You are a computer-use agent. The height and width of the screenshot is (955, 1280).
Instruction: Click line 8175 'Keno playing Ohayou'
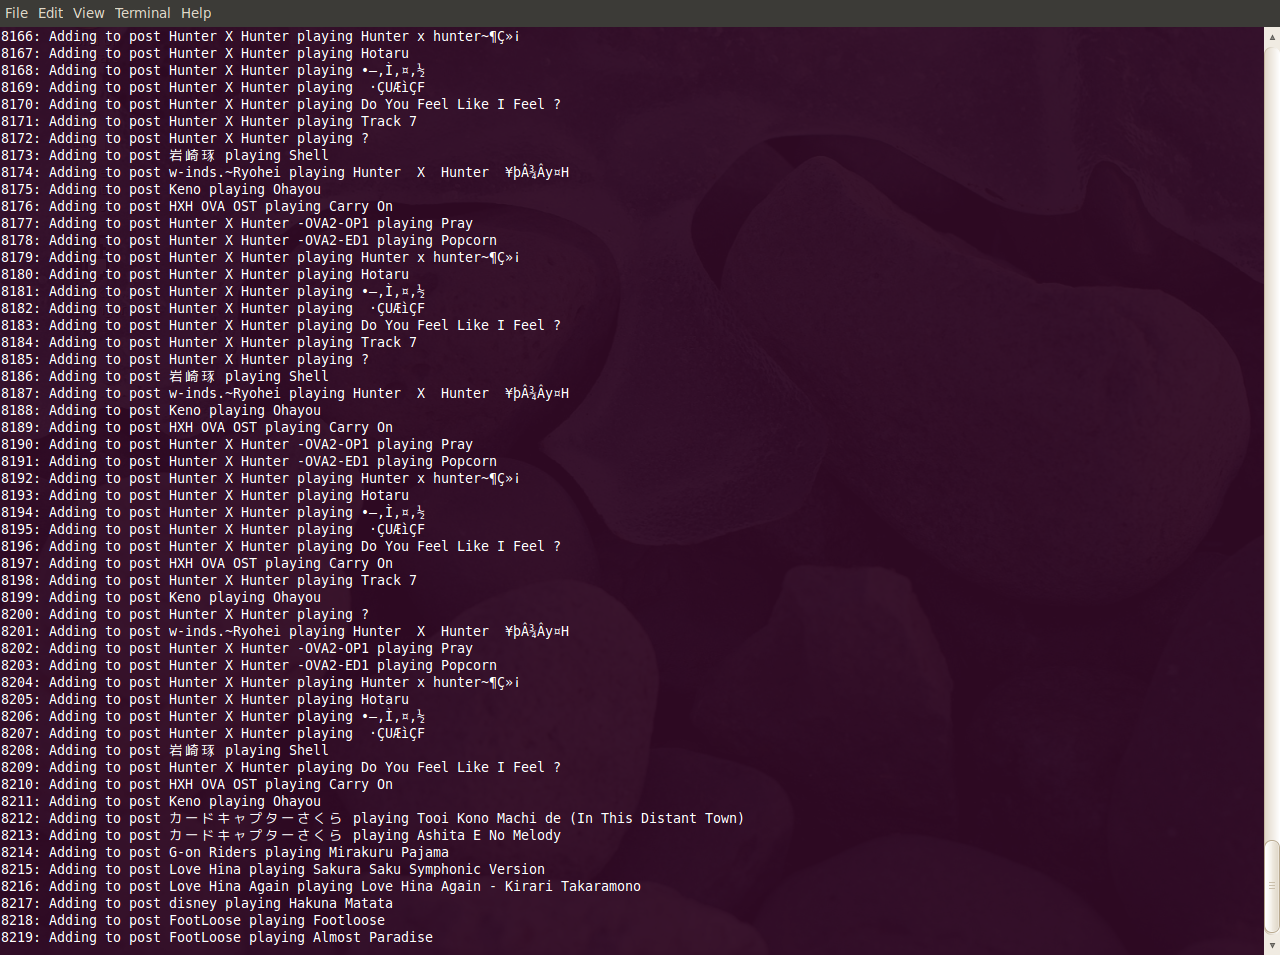coord(245,190)
